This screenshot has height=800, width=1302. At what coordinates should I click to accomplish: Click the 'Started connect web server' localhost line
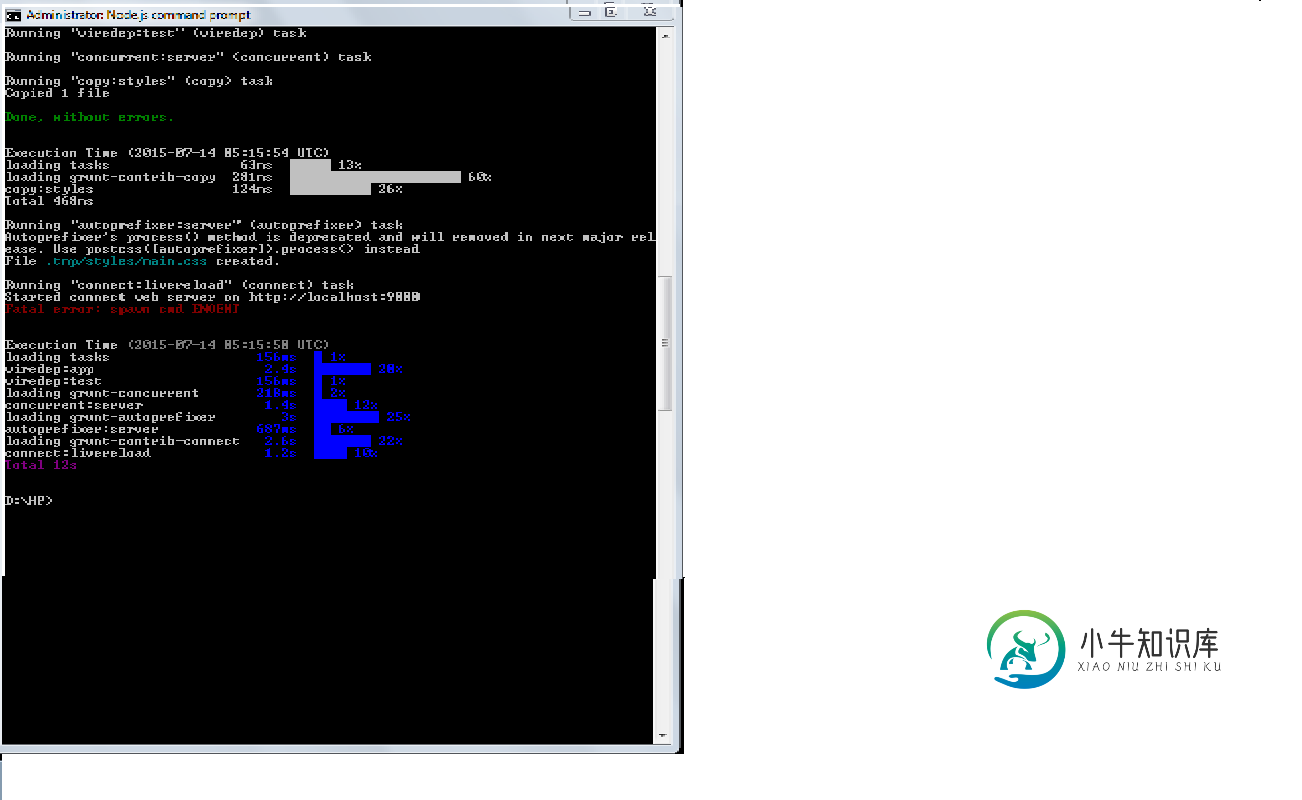click(212, 297)
